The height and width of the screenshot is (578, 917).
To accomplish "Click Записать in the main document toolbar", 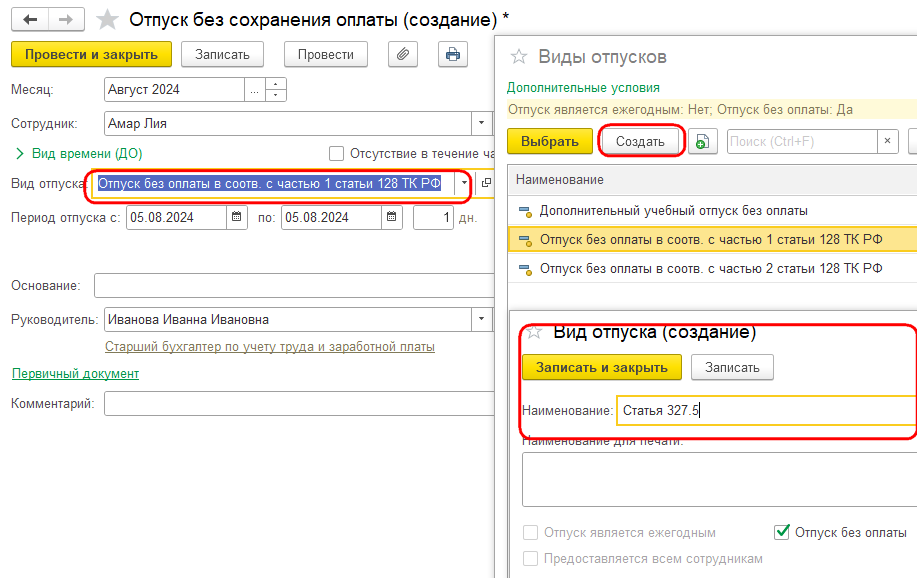I will point(222,54).
